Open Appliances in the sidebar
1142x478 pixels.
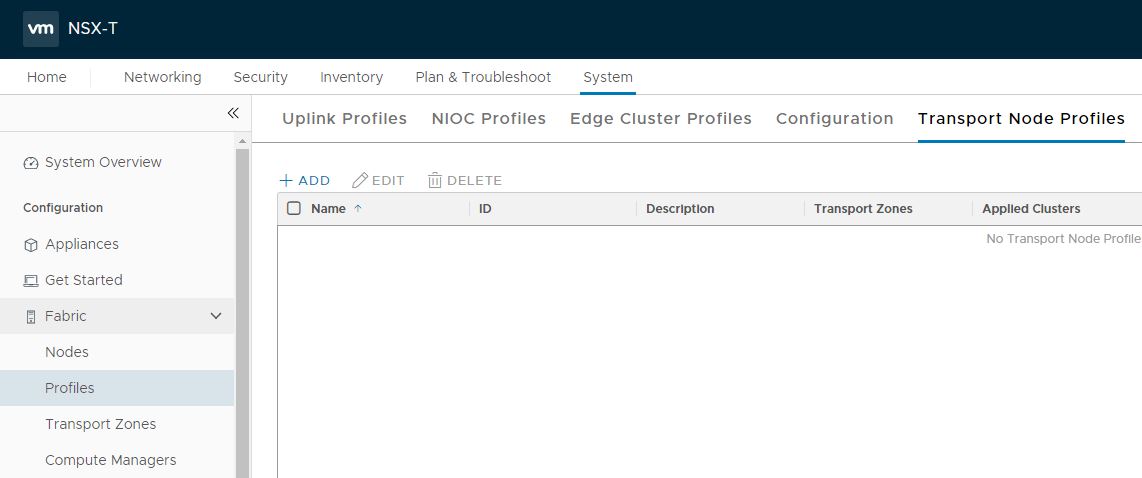tap(82, 245)
